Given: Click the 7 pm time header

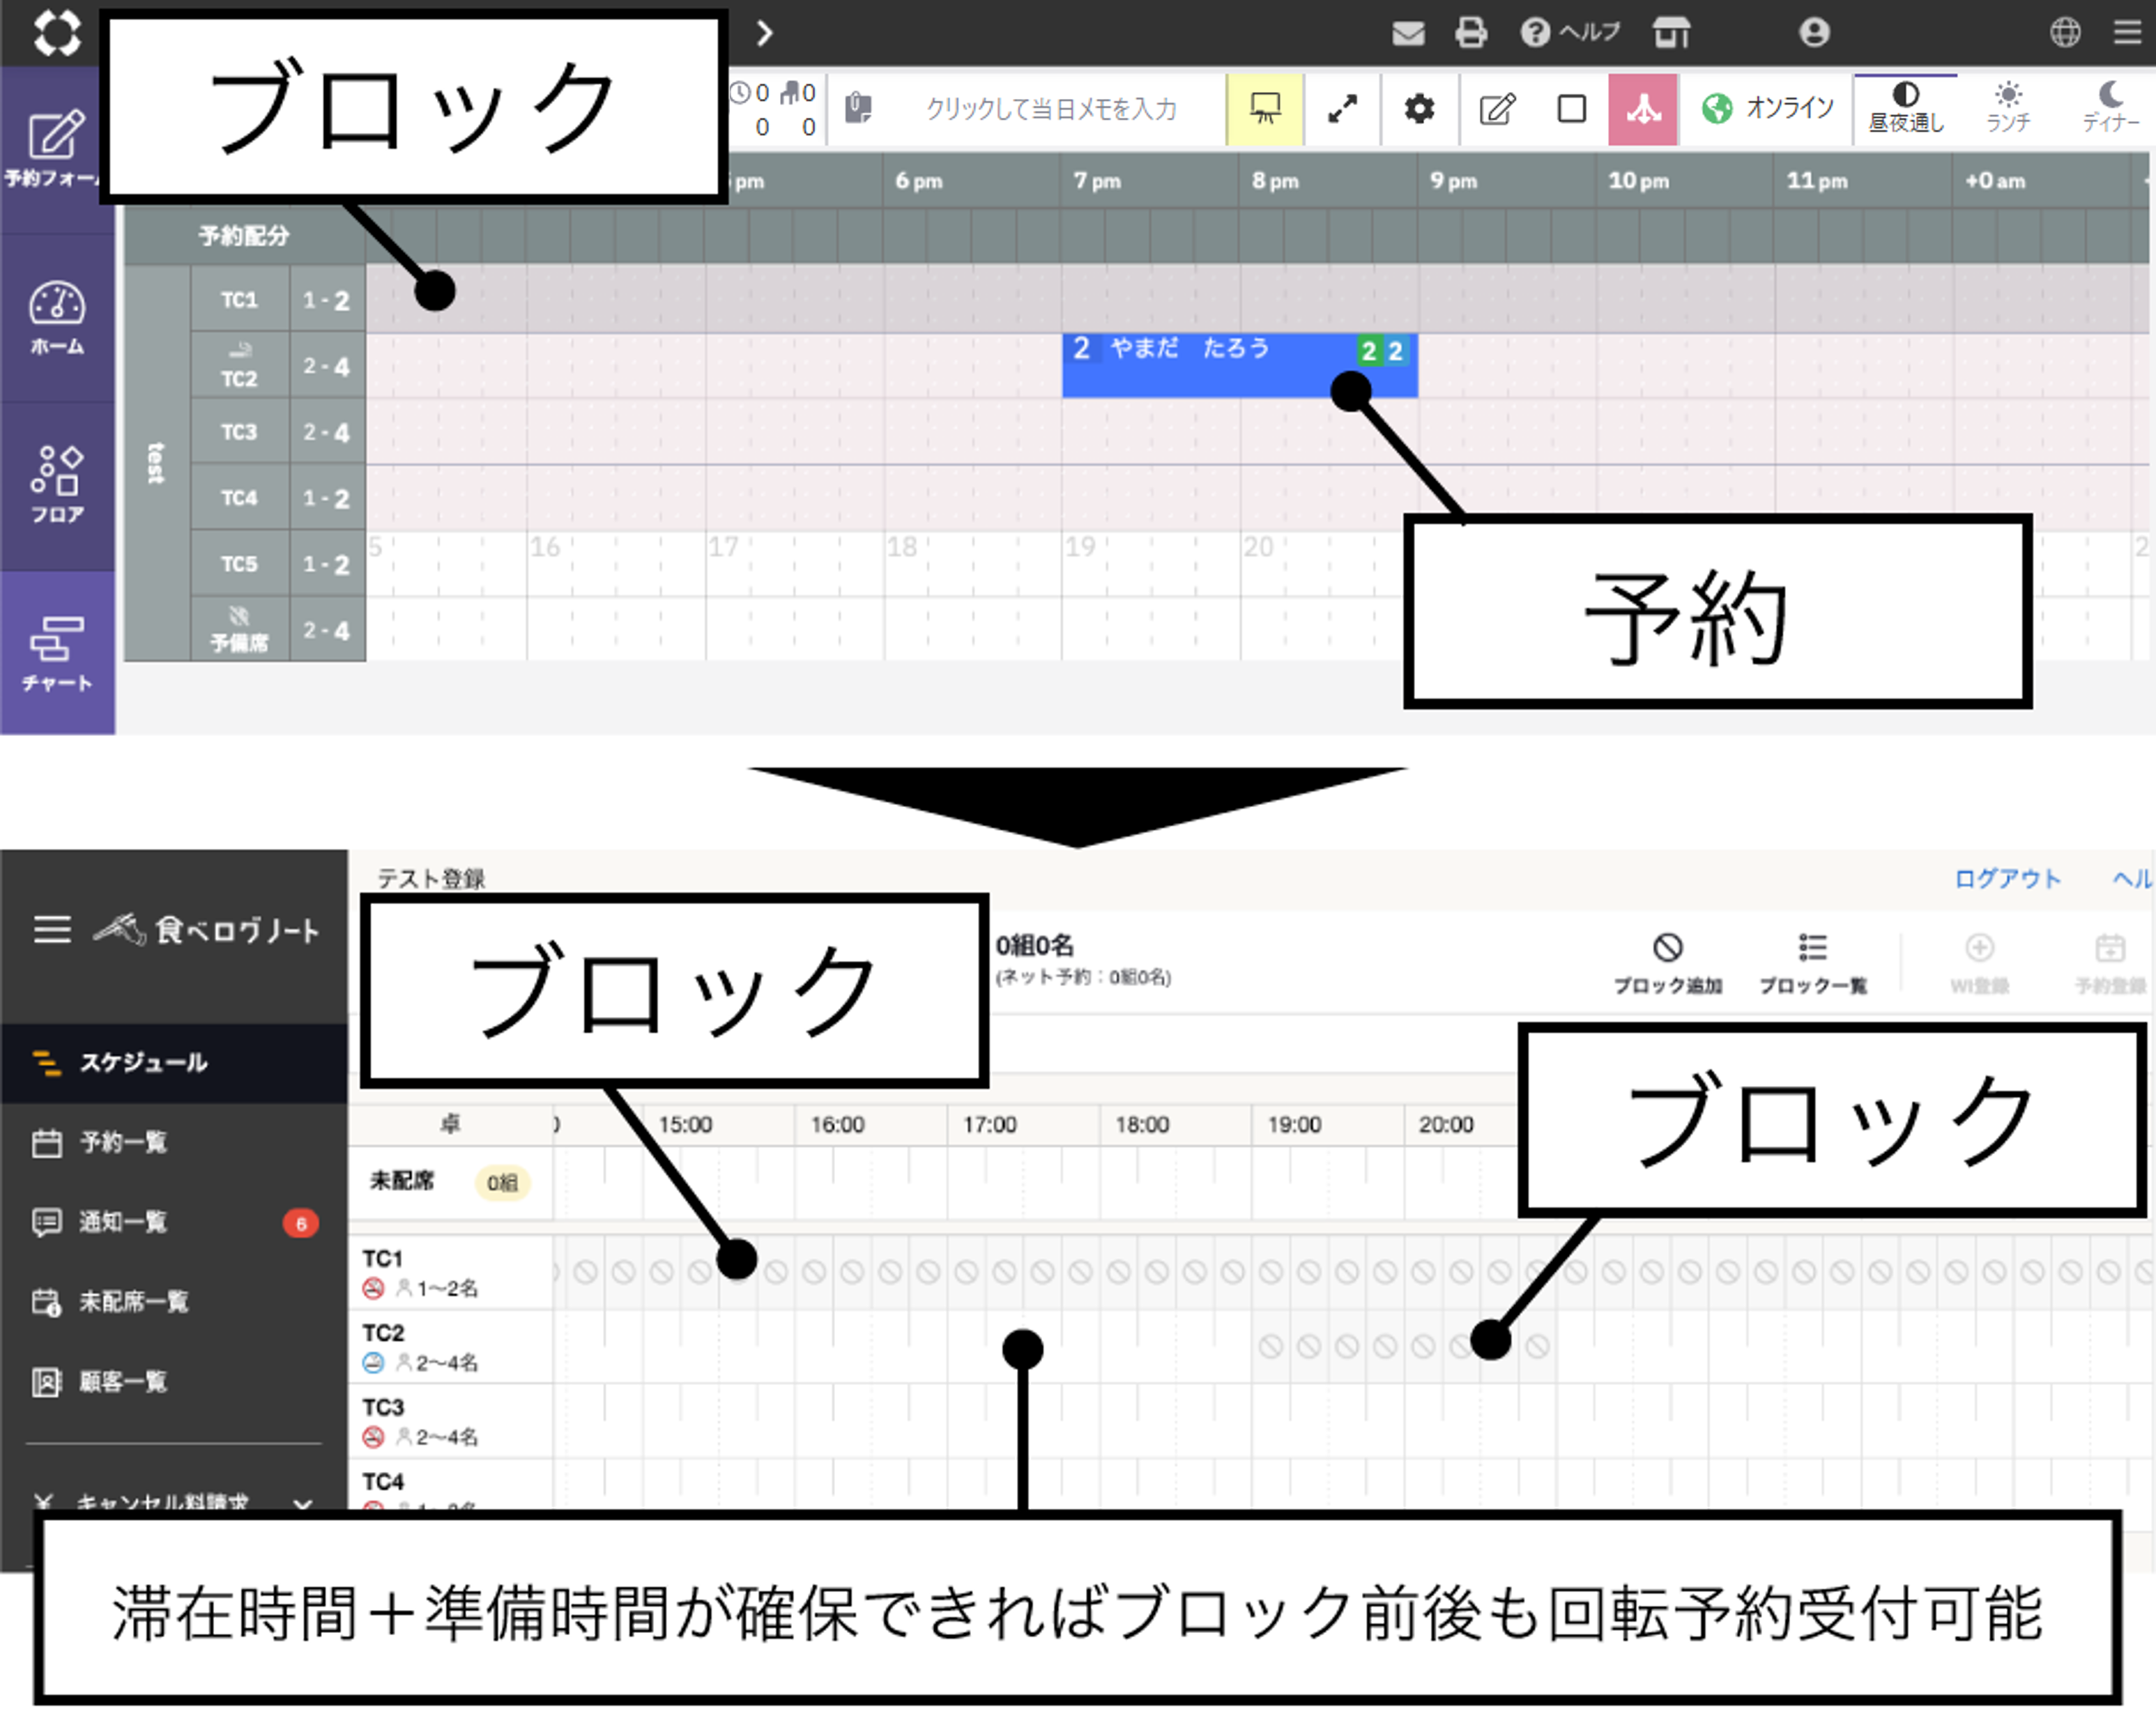Looking at the screenshot, I should 1097,181.
